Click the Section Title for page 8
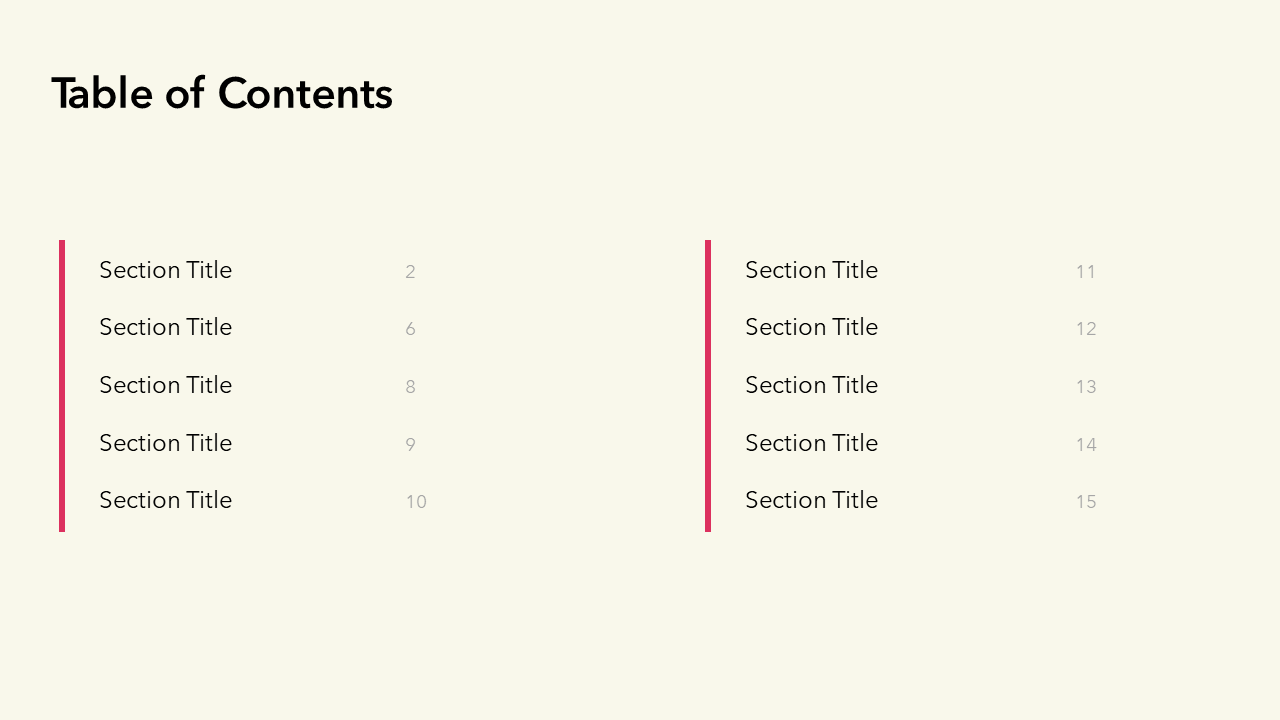 click(x=165, y=385)
